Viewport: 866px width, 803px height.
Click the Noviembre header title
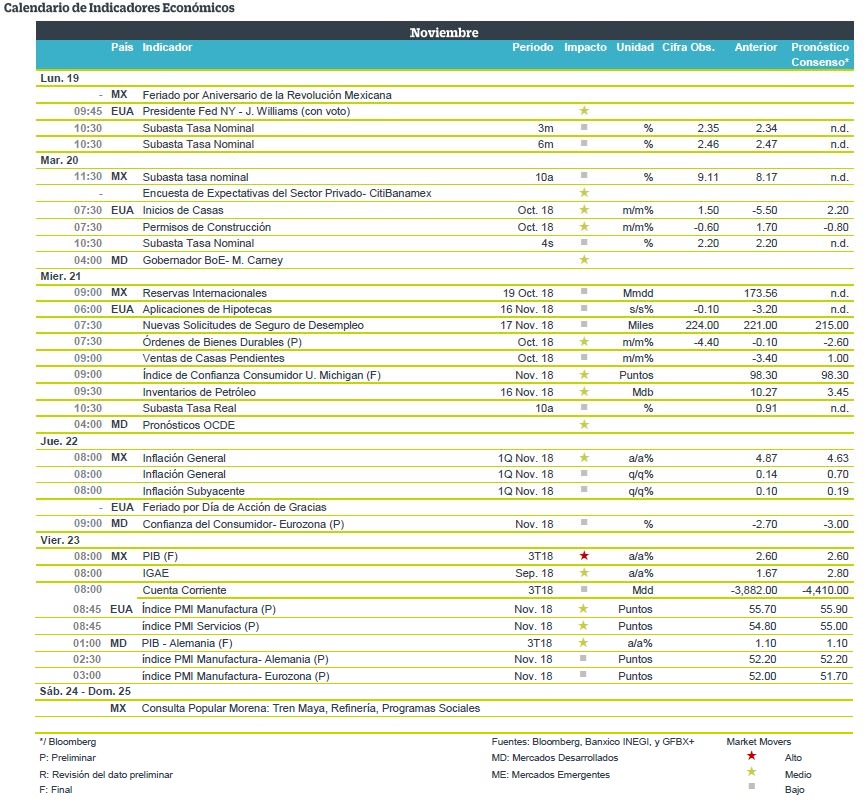[444, 33]
